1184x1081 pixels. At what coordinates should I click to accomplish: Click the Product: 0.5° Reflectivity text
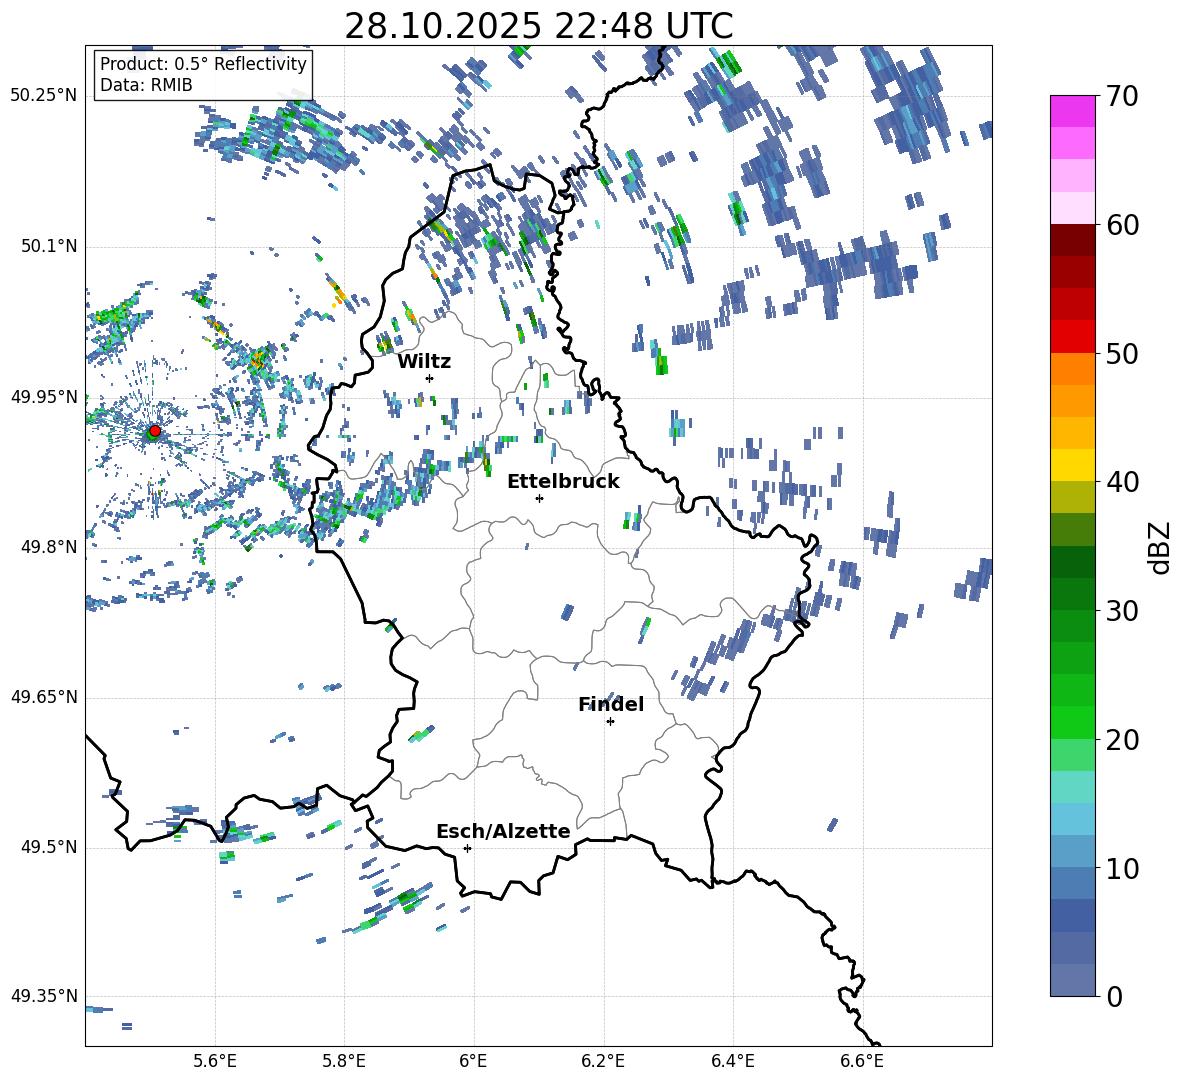pyautogui.click(x=203, y=64)
